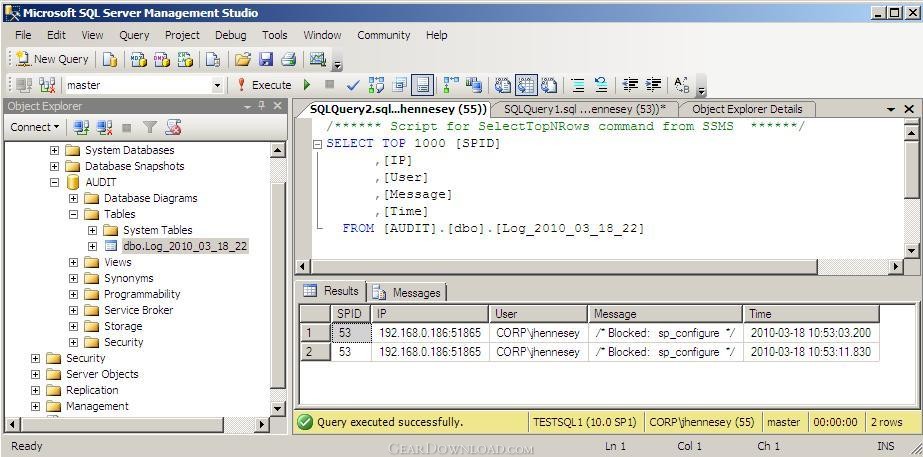Click the SPID column header
The width and height of the screenshot is (923, 457).
coord(349,314)
